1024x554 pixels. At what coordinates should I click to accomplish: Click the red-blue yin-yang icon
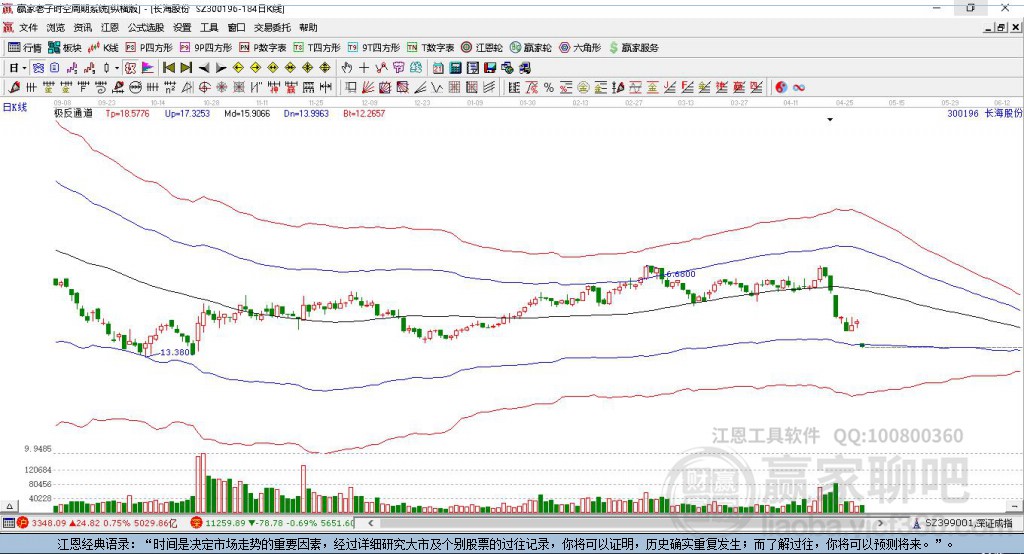coord(781,88)
